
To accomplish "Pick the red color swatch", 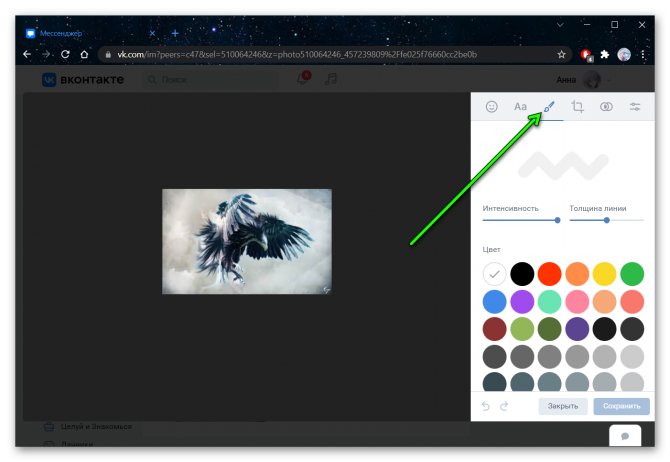I will click(550, 274).
